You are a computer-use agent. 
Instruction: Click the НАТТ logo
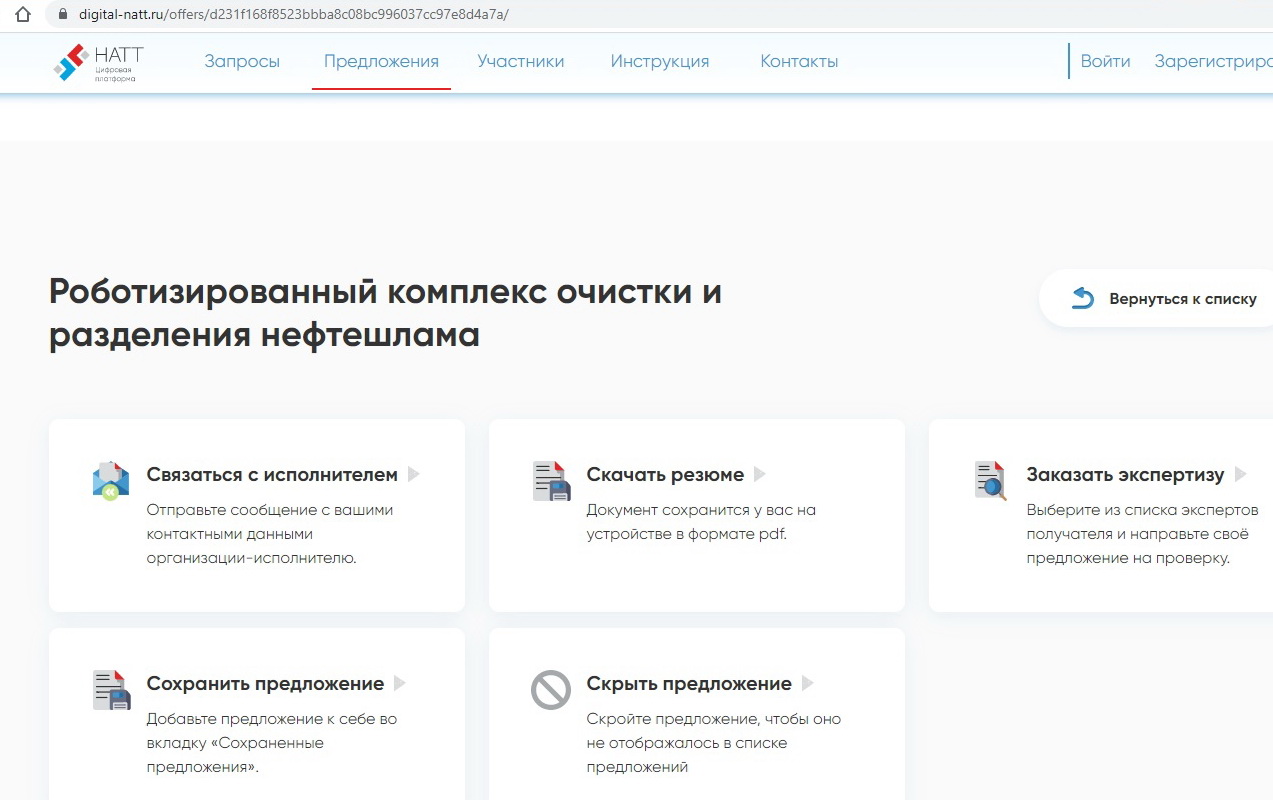(x=98, y=62)
